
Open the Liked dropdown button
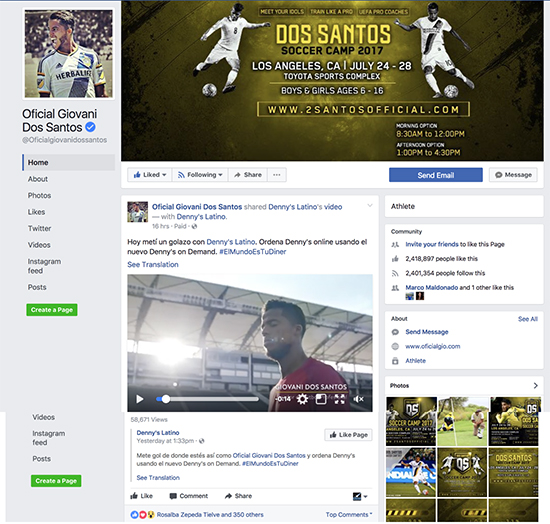click(150, 175)
